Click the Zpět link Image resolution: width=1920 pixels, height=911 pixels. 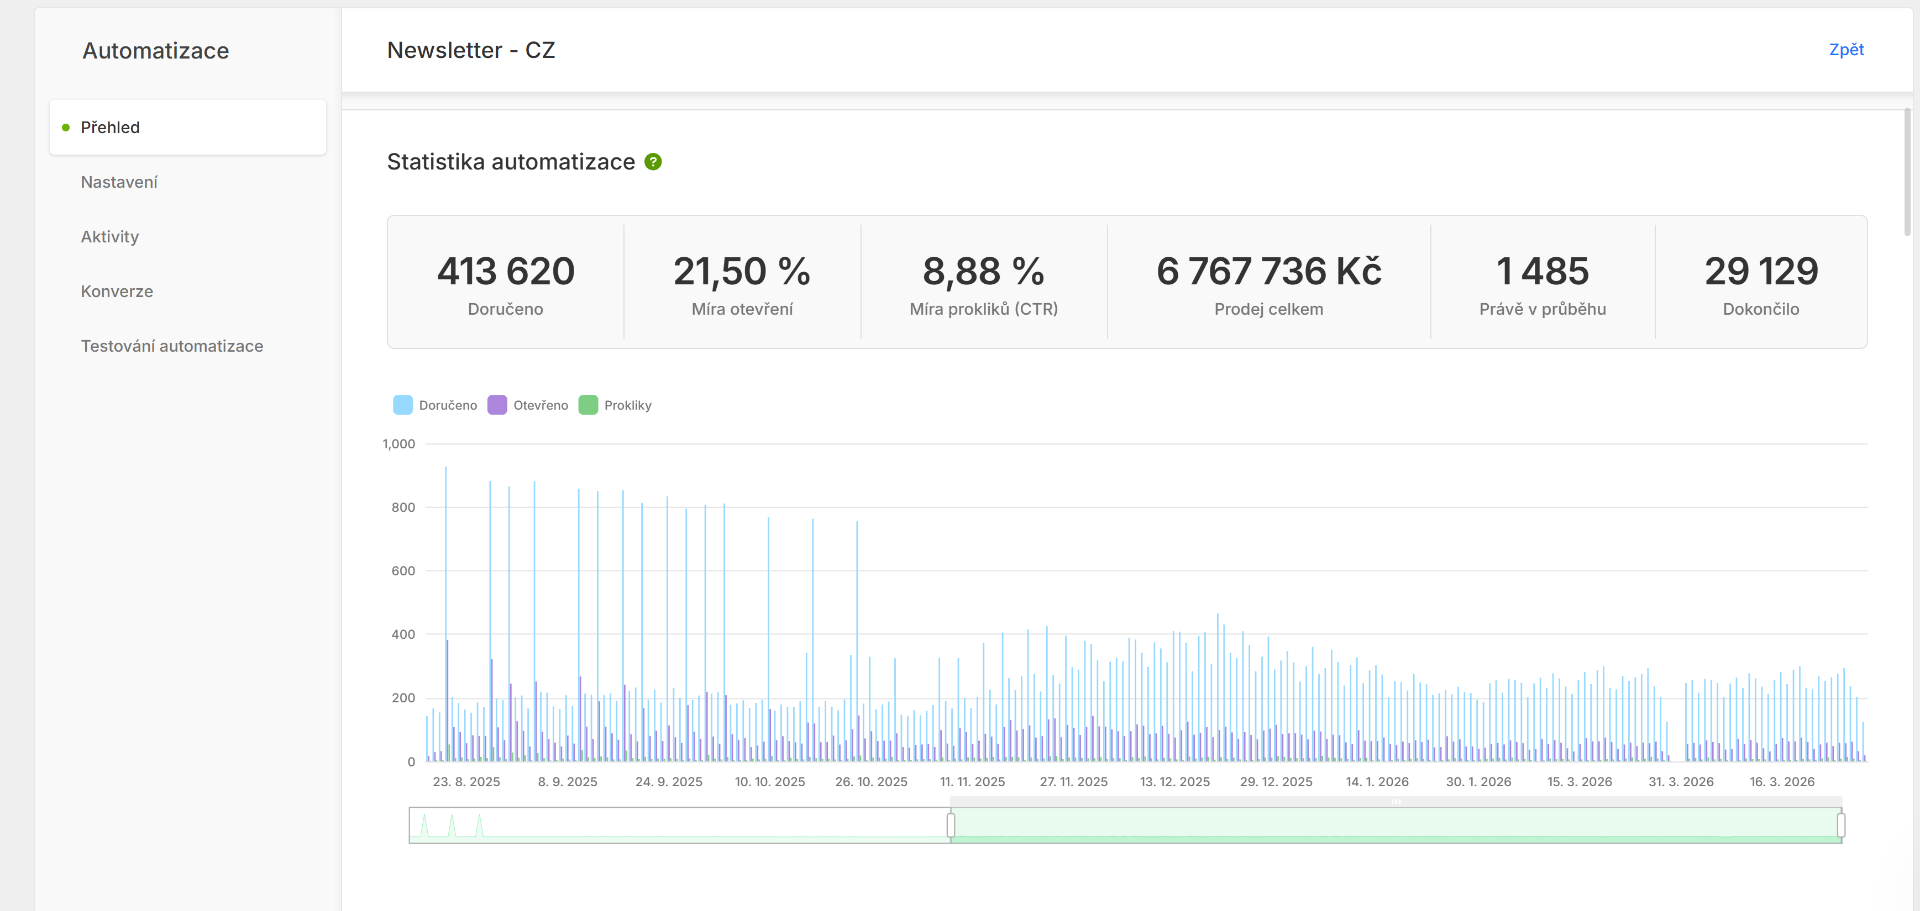click(1846, 50)
